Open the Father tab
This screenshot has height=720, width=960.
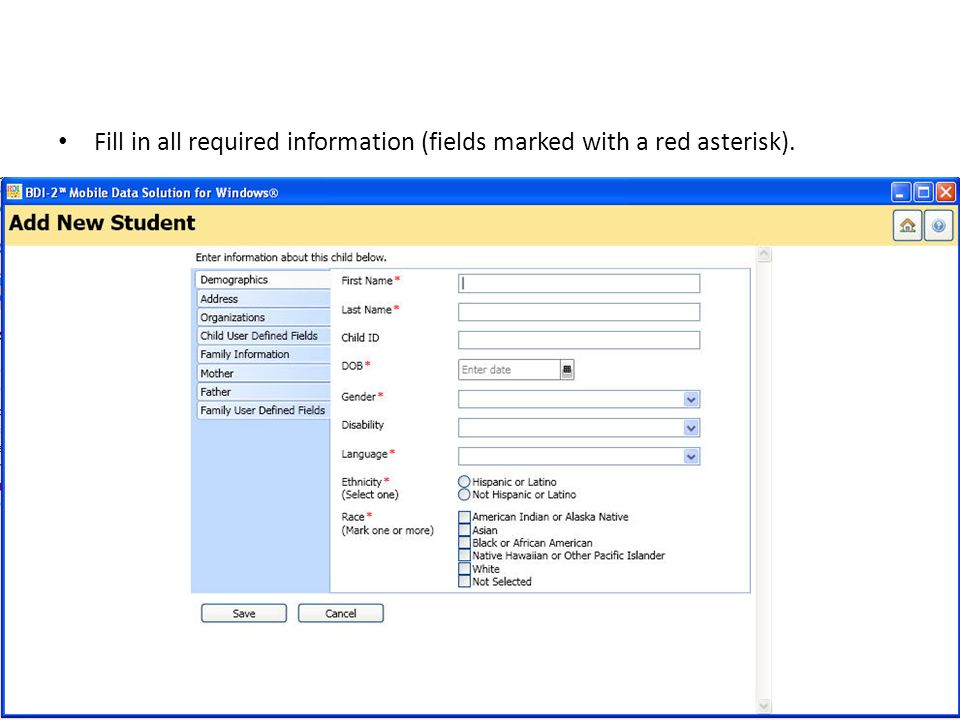[x=263, y=391]
